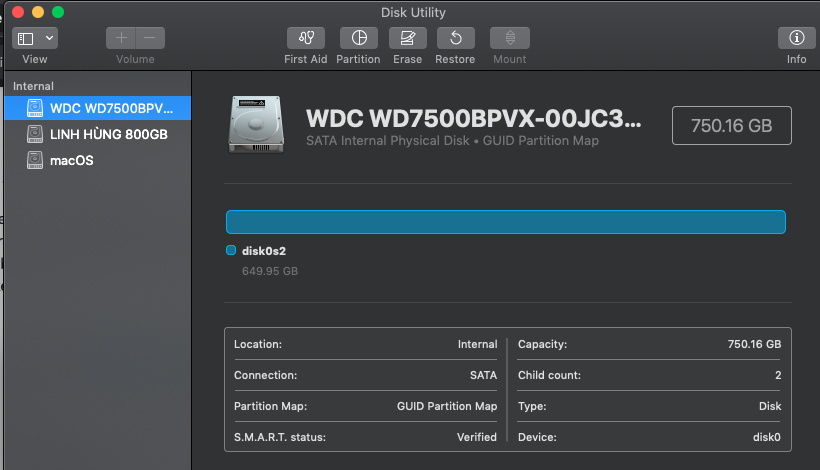
Task: Click the blue partition usage bar
Action: [x=506, y=222]
